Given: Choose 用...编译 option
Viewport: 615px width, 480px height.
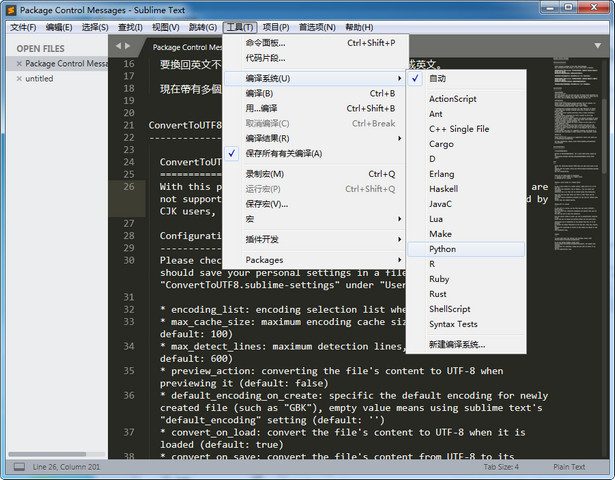Looking at the screenshot, I should pos(315,108).
